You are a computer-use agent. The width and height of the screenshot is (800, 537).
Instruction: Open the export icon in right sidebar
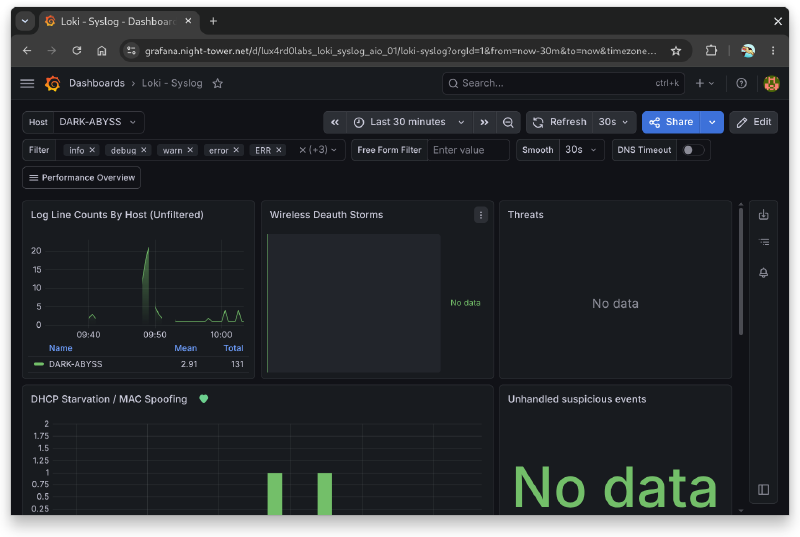tap(763, 215)
